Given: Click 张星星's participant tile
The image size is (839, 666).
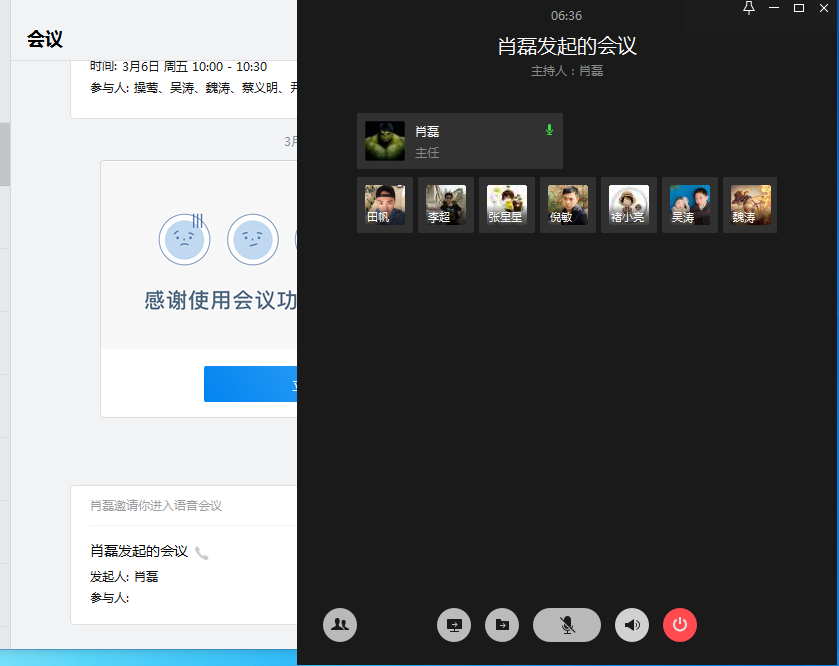Looking at the screenshot, I should [507, 205].
